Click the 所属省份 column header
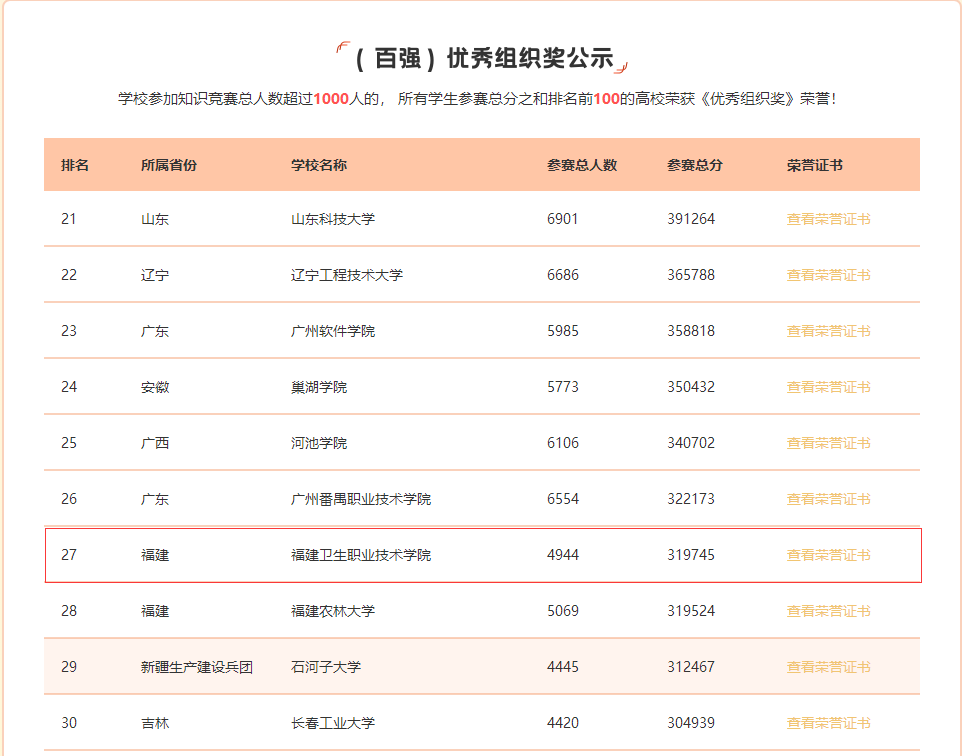Screen dimensions: 962x756 click(168, 165)
